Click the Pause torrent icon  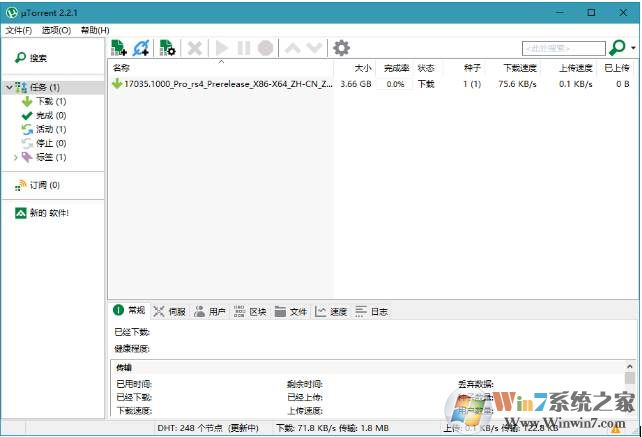pyautogui.click(x=244, y=48)
